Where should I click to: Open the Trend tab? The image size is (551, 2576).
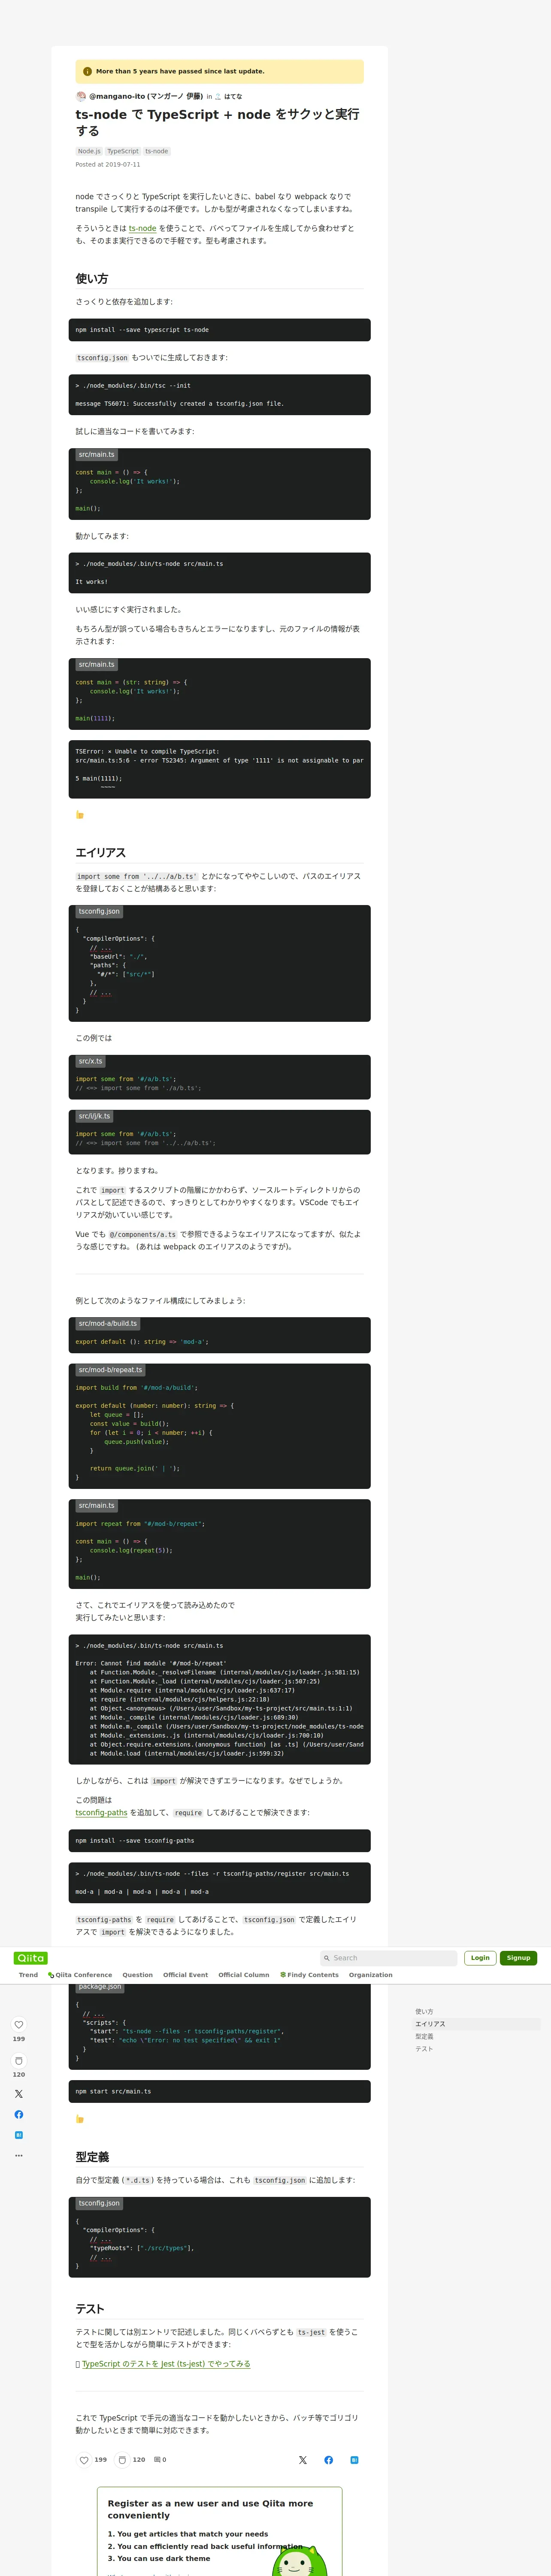click(x=28, y=1974)
